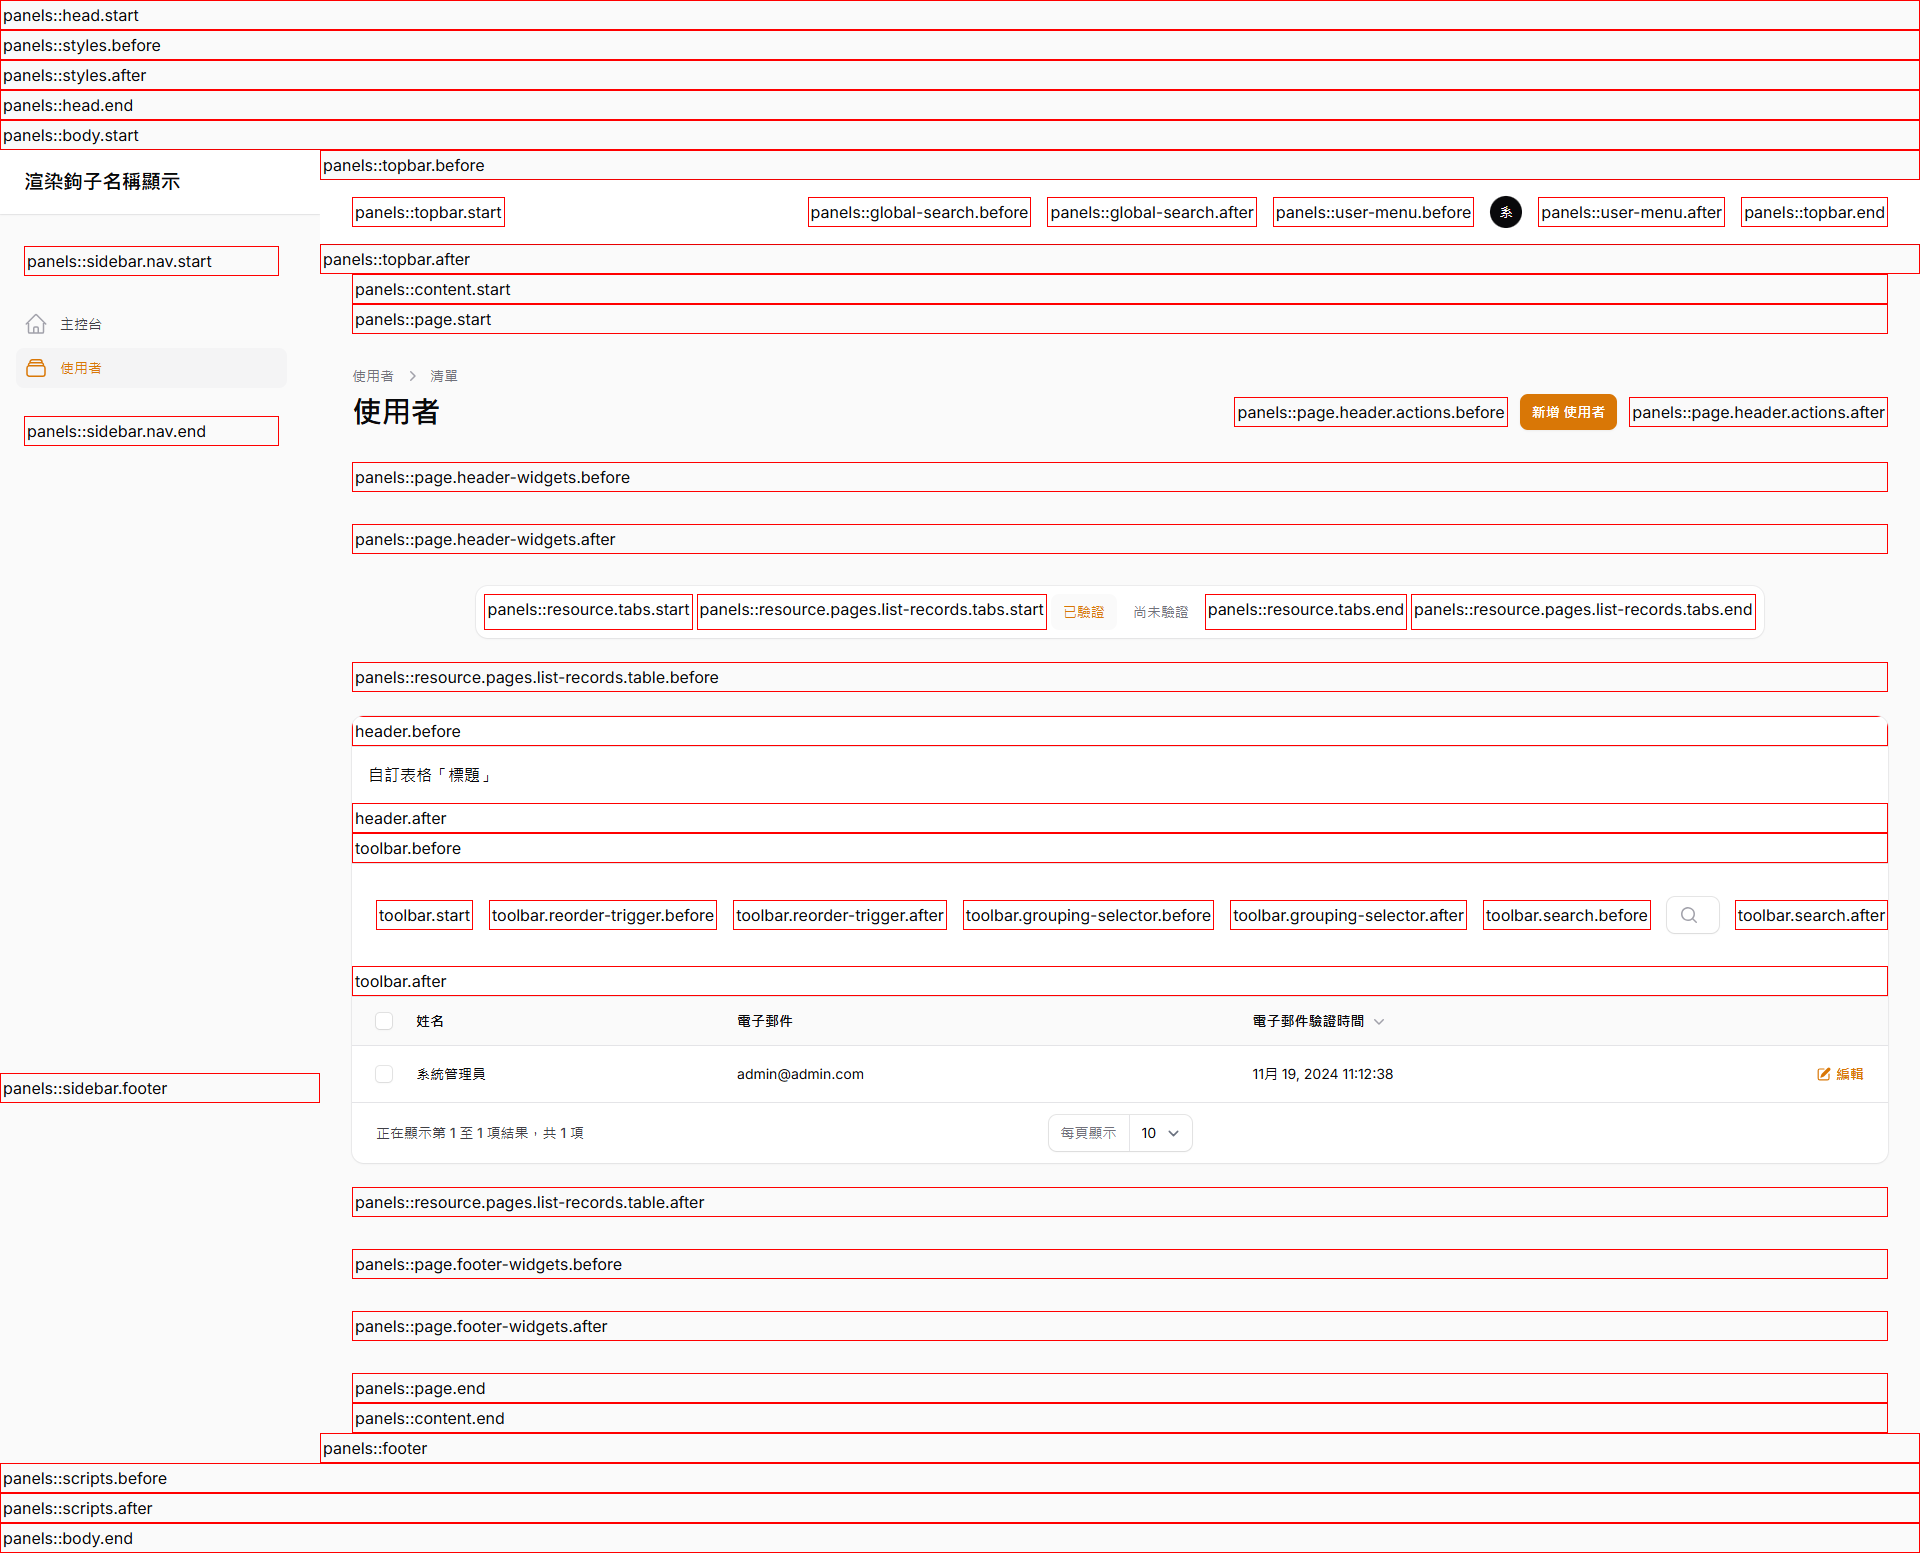Click the breadcrumb chevron separator
The width and height of the screenshot is (1920, 1553).
[412, 376]
